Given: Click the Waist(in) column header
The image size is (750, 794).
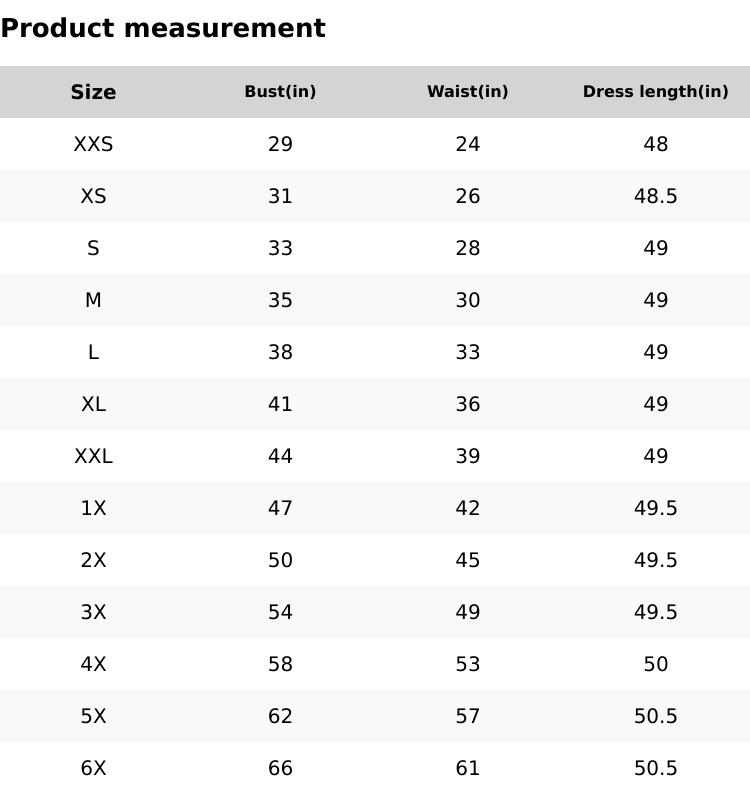Looking at the screenshot, I should point(467,92).
